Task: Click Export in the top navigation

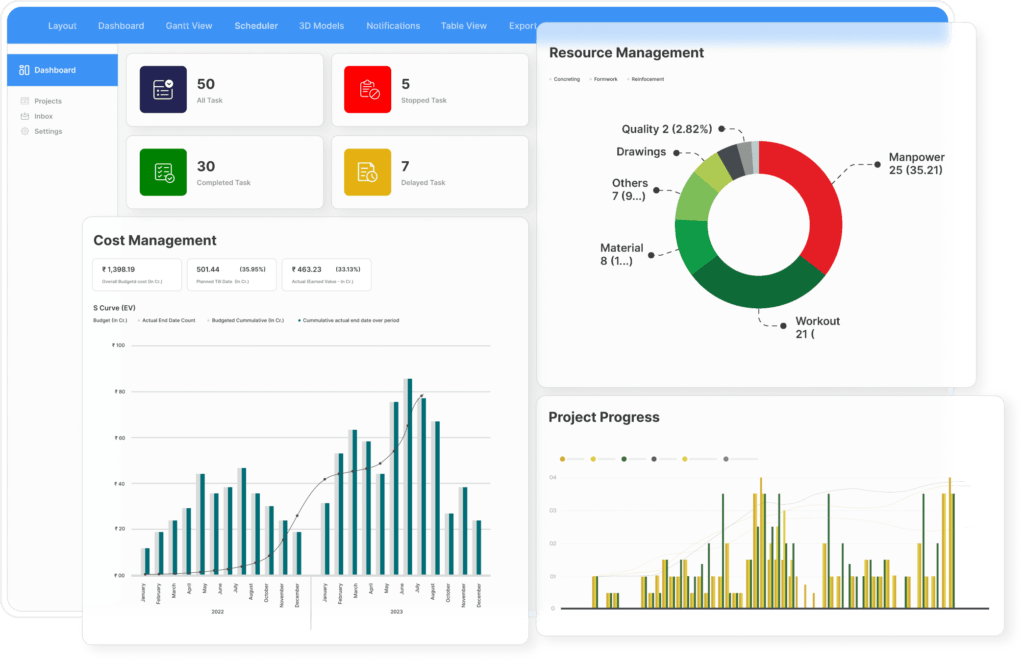Action: pos(522,25)
